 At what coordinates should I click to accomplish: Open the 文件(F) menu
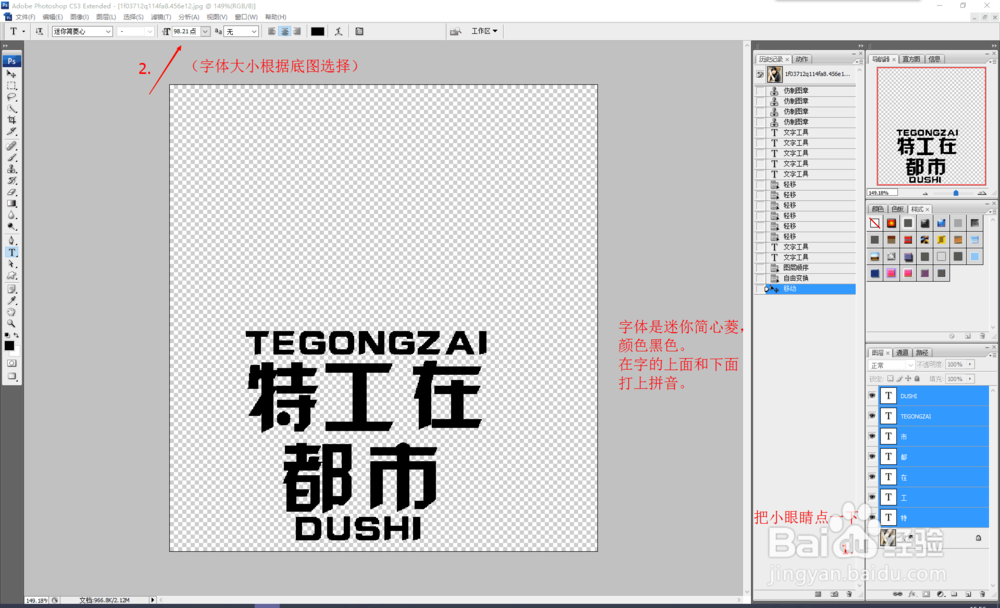(x=25, y=17)
